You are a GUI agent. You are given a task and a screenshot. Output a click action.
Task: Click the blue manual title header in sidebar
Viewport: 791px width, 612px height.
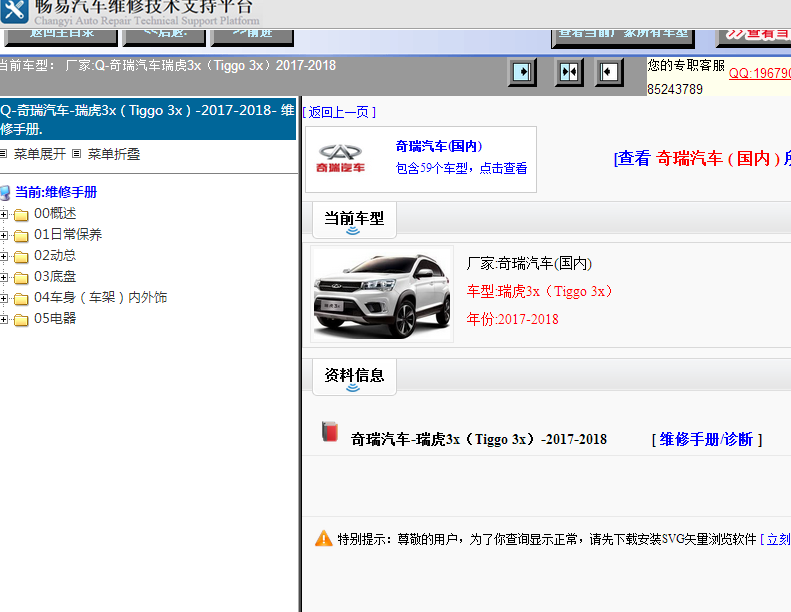(x=148, y=119)
